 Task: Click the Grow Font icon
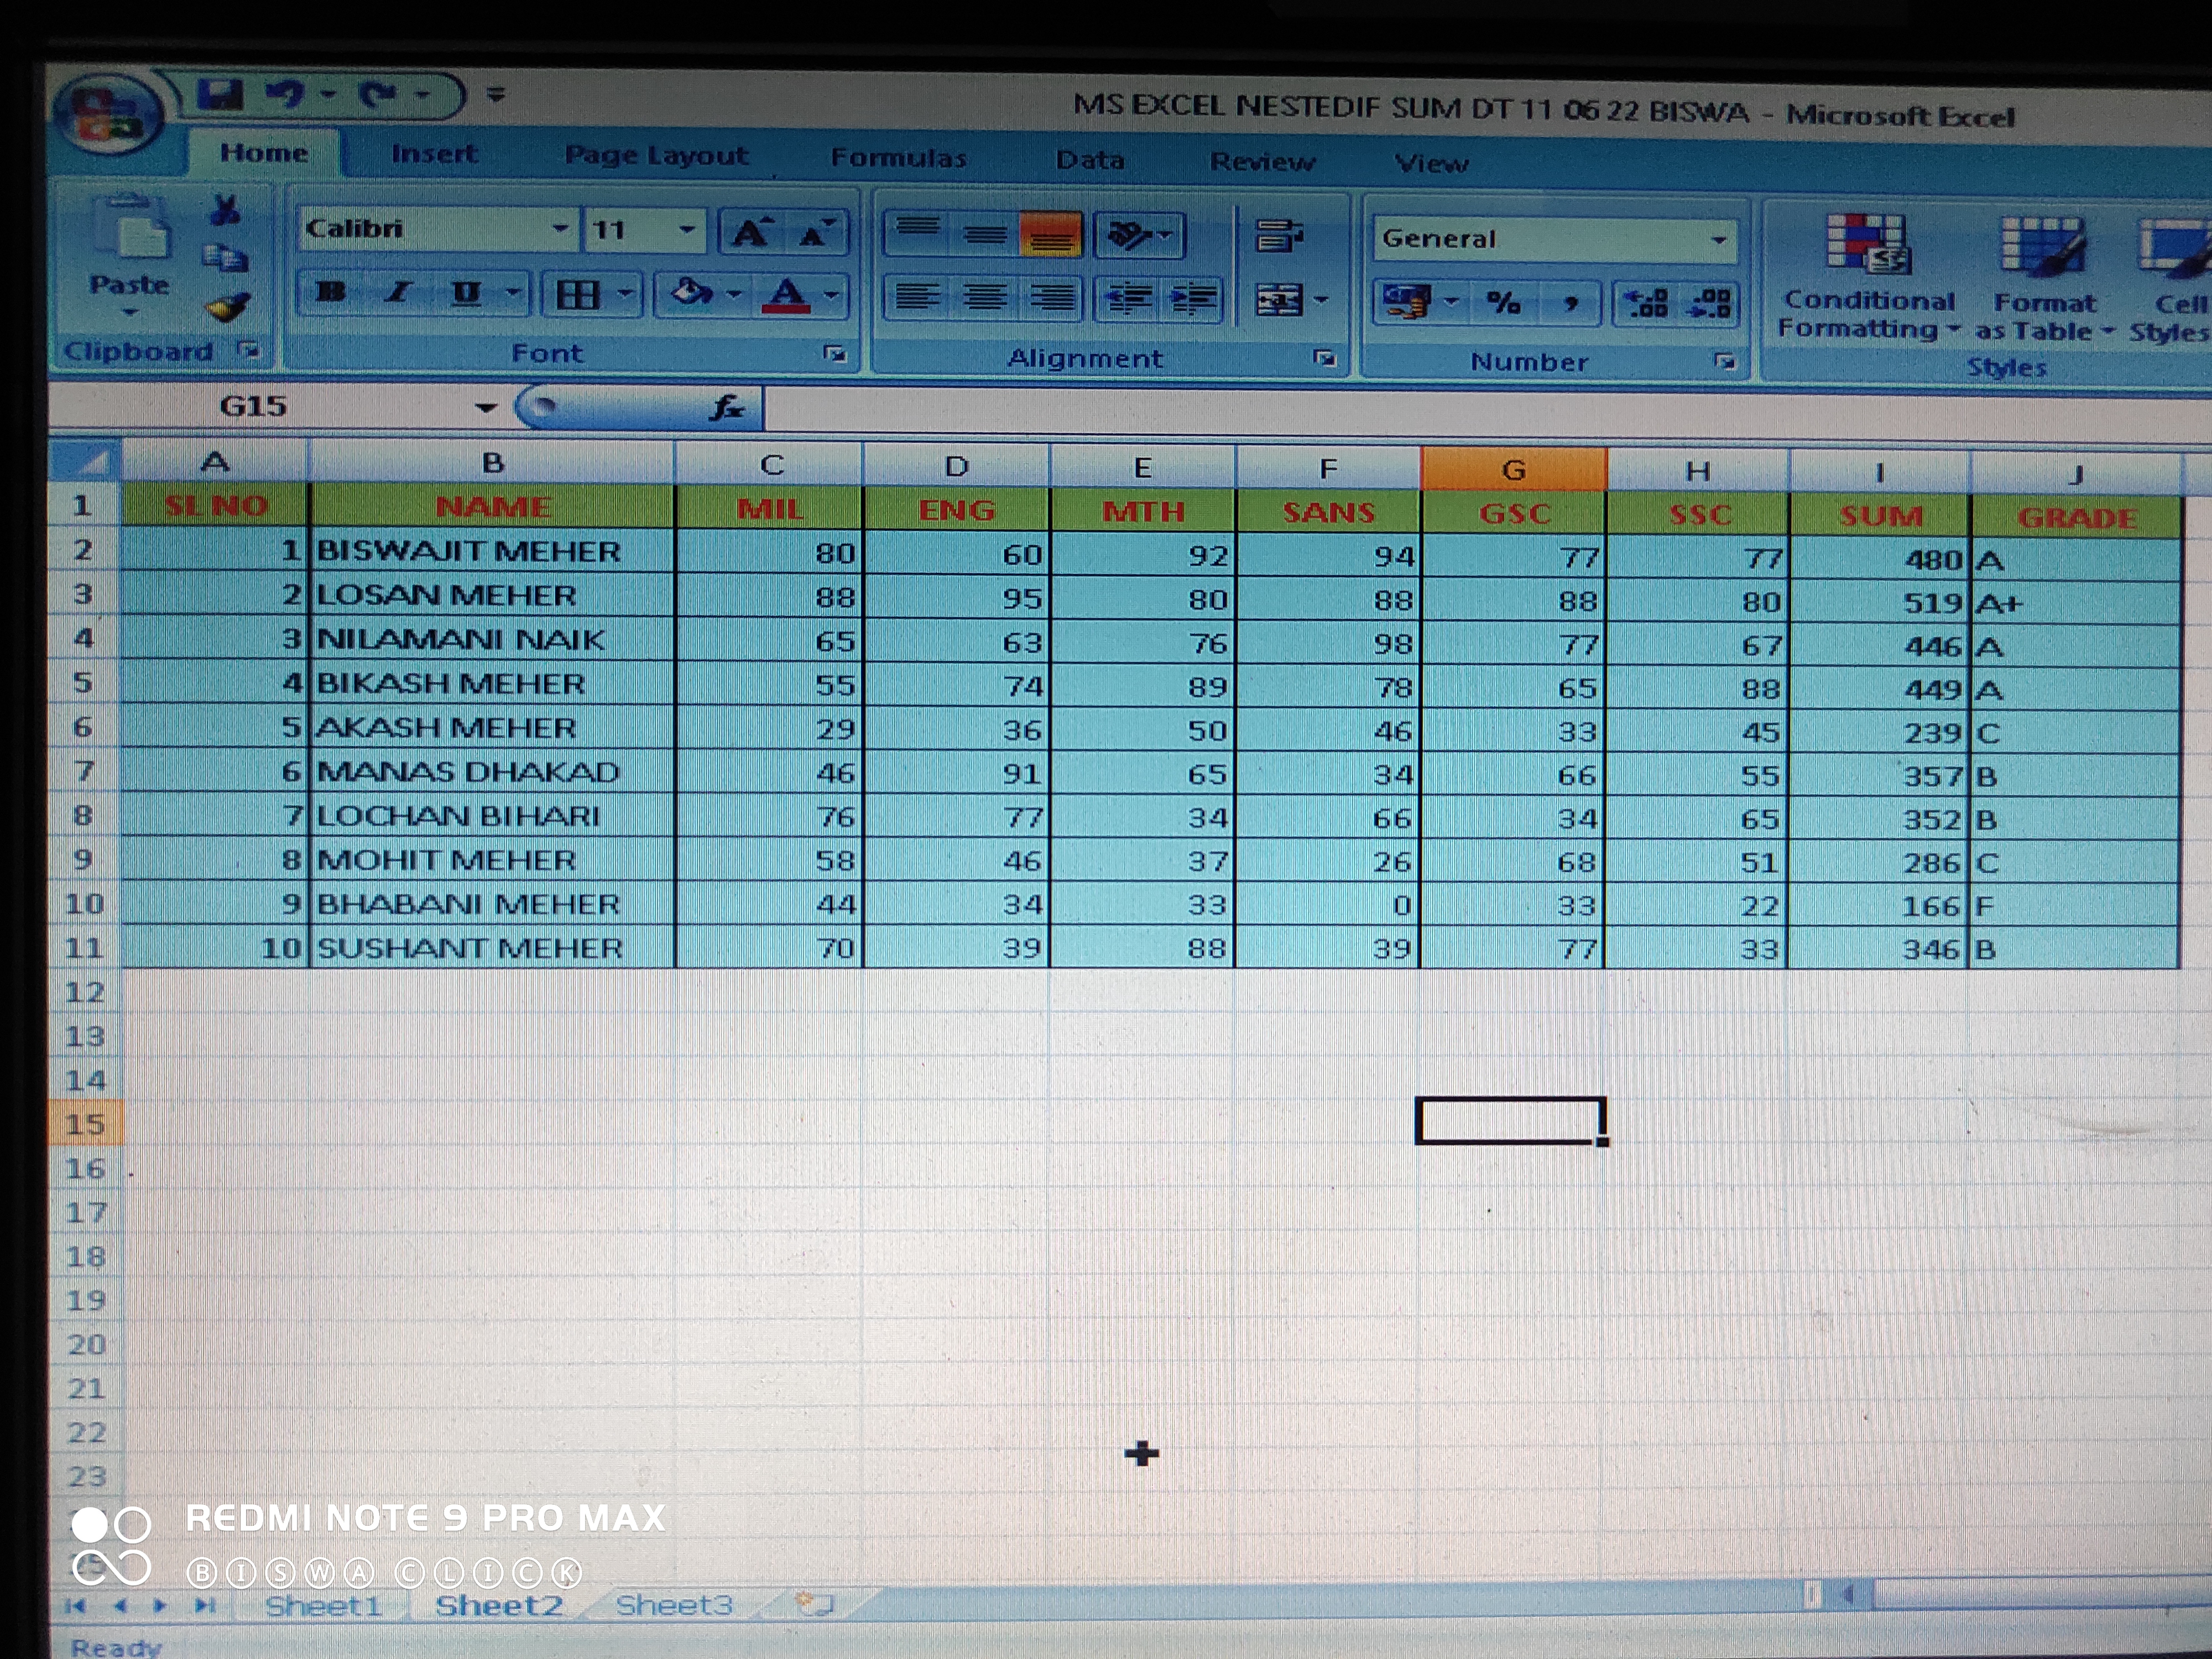coord(751,233)
